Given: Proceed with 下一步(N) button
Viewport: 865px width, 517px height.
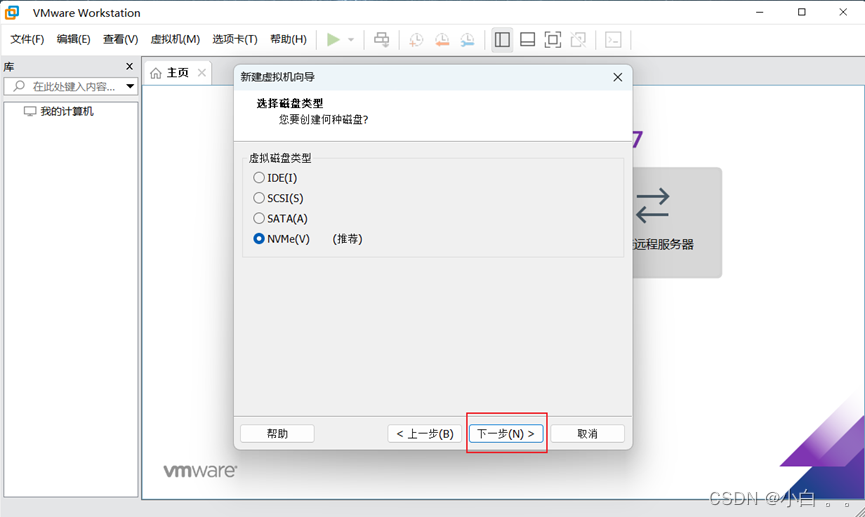Looking at the screenshot, I should [x=506, y=434].
